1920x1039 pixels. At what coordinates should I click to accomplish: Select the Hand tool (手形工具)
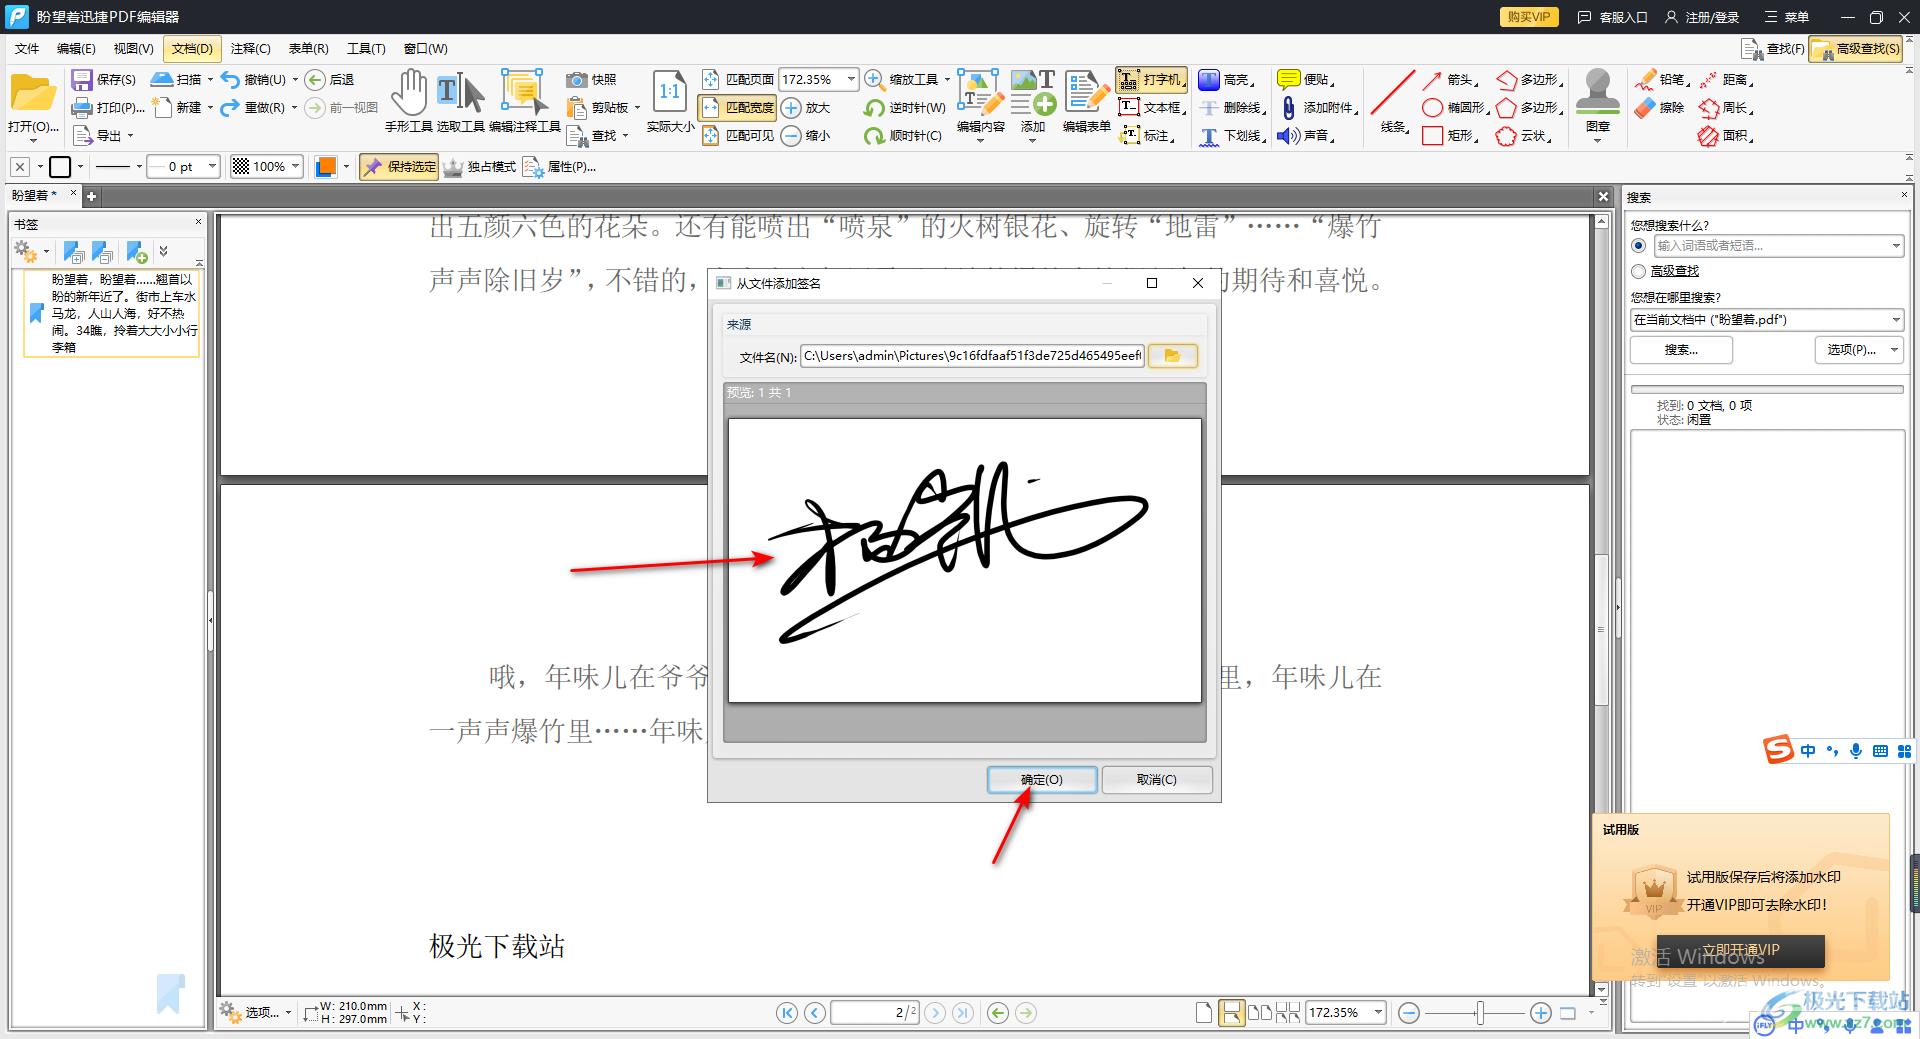tap(408, 101)
